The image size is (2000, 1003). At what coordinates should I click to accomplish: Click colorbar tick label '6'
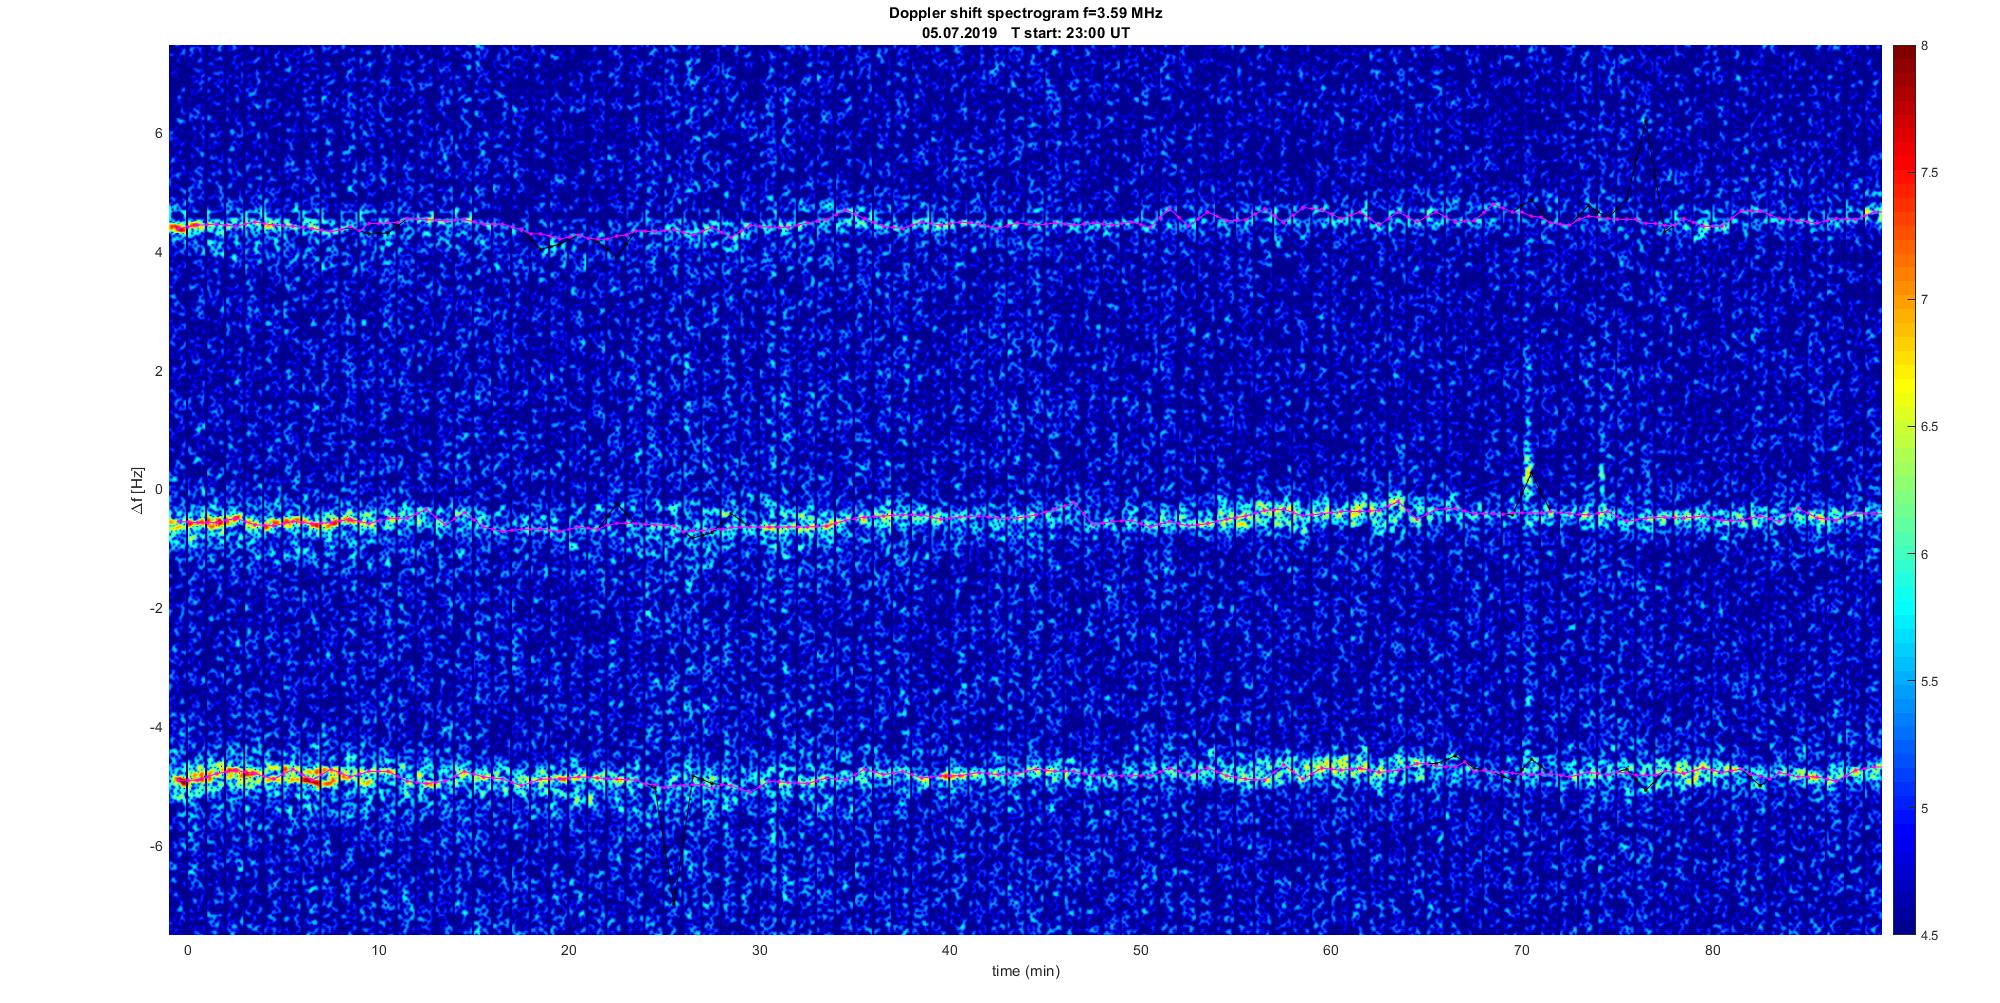pos(1925,554)
